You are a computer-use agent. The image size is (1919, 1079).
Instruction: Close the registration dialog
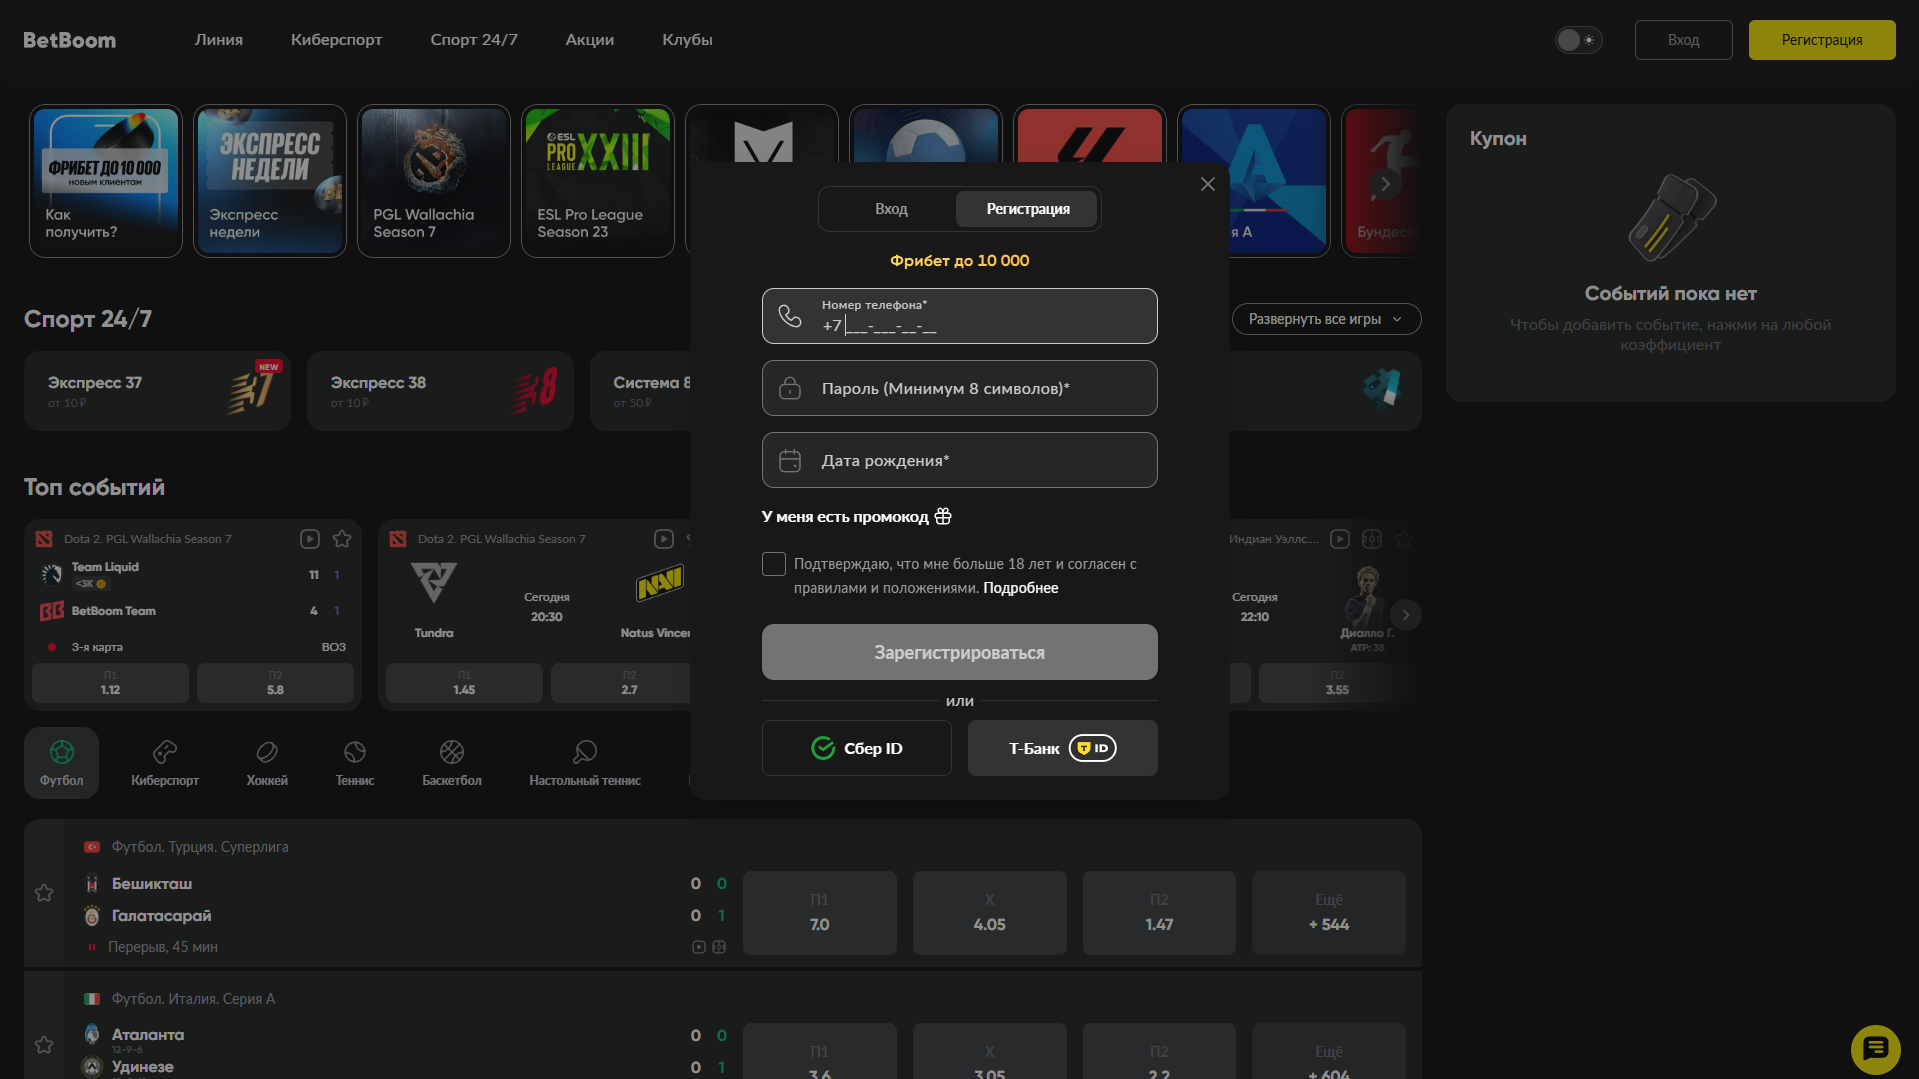click(1208, 184)
